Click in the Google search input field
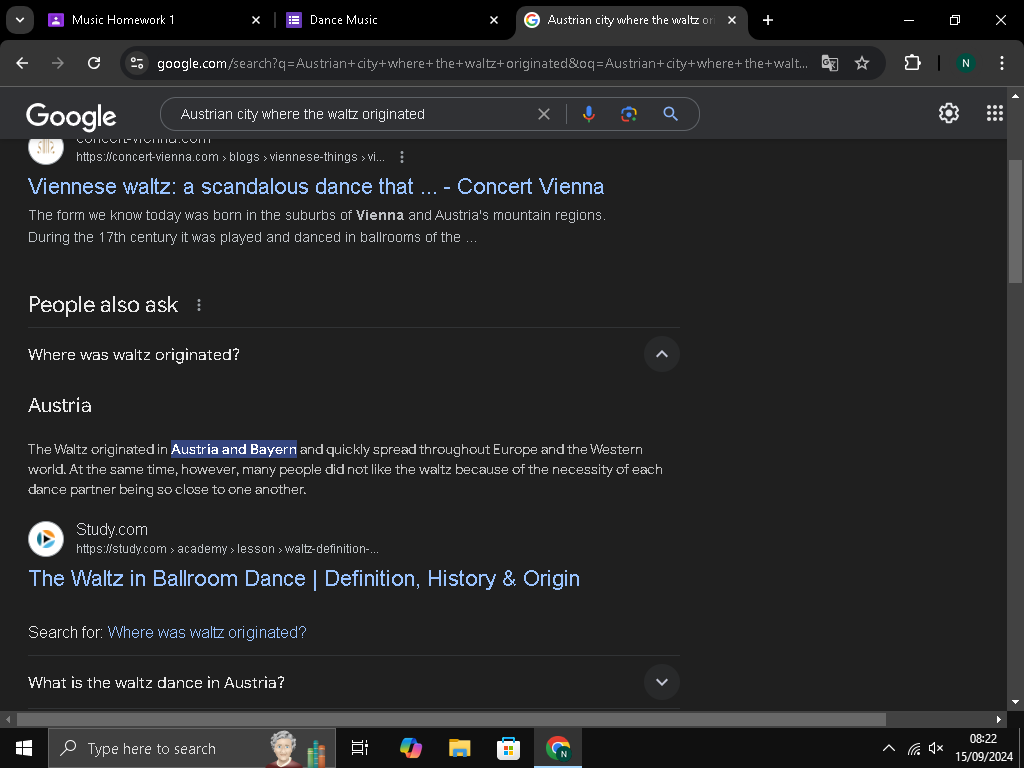 tap(353, 114)
